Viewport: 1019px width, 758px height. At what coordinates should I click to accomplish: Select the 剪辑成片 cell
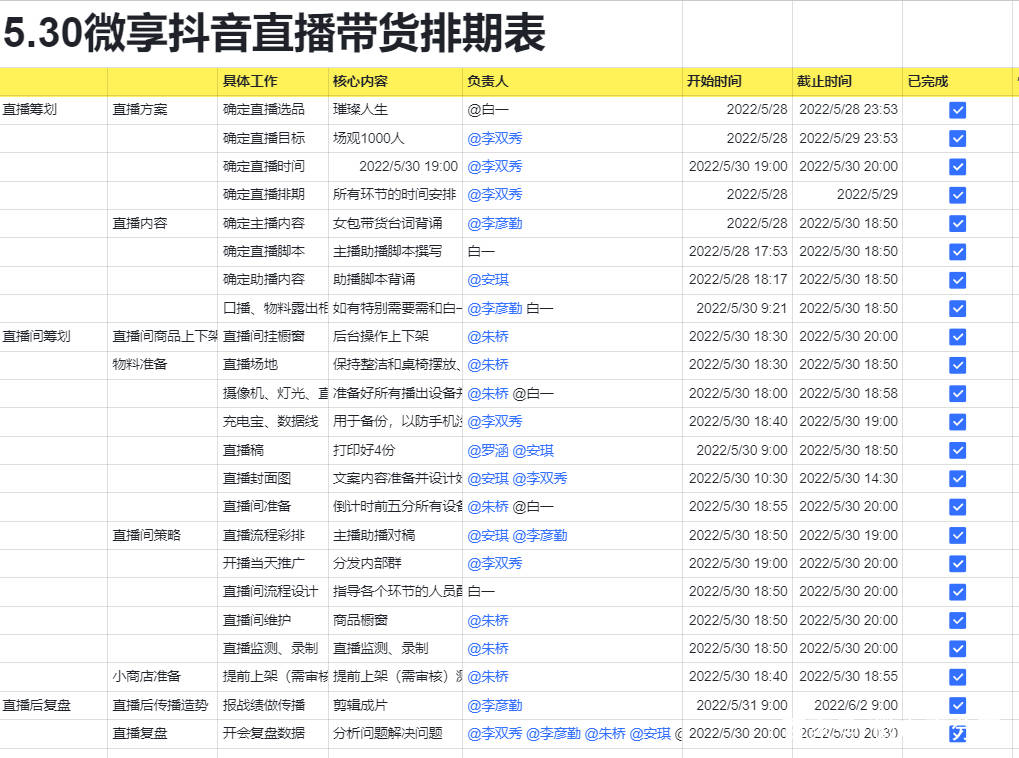tap(395, 705)
